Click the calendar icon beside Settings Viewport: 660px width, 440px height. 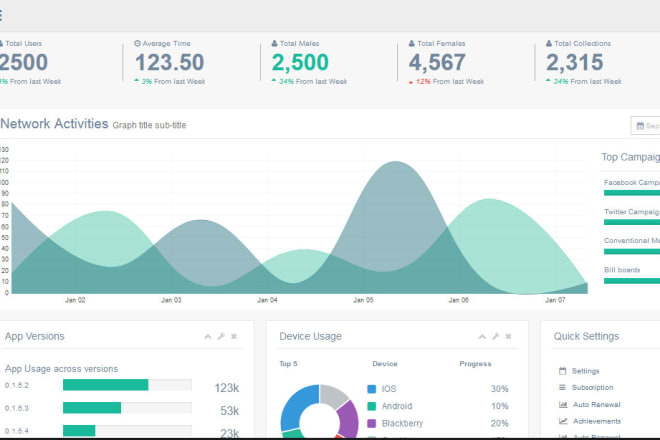tap(563, 371)
